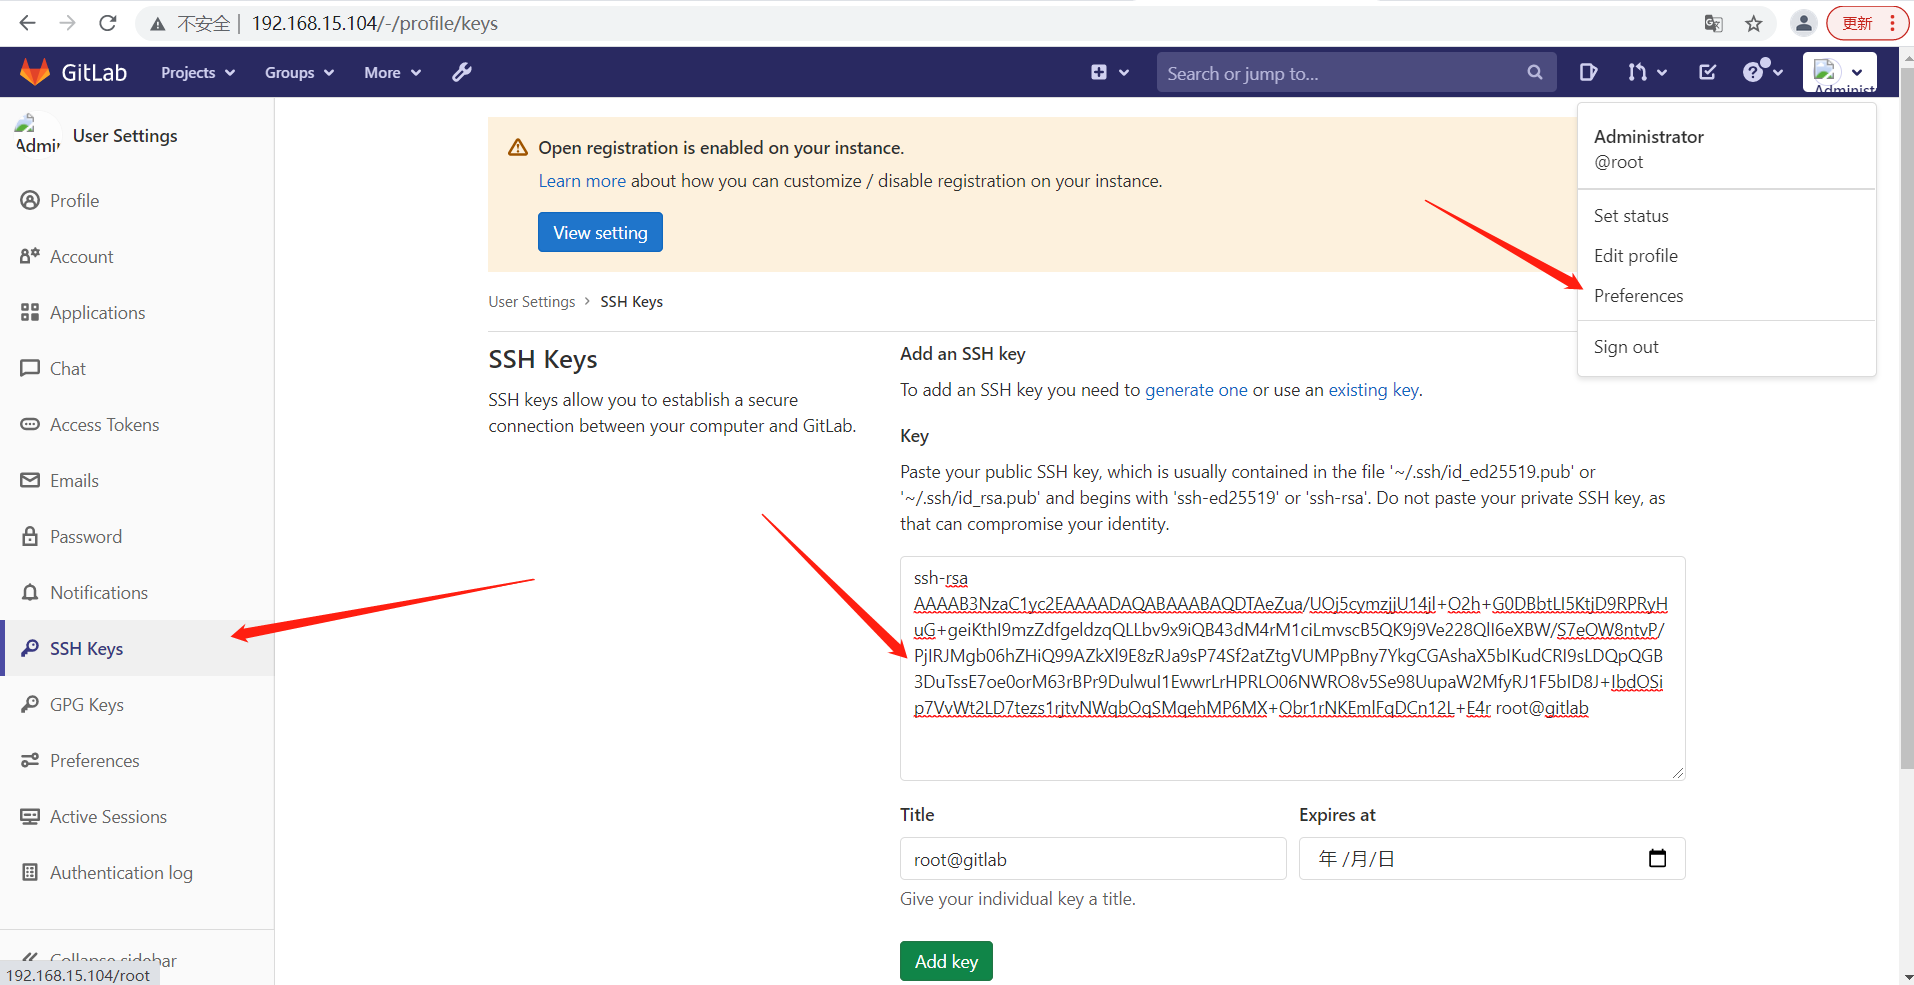Expand the More dropdown
1914x985 pixels.
click(392, 72)
